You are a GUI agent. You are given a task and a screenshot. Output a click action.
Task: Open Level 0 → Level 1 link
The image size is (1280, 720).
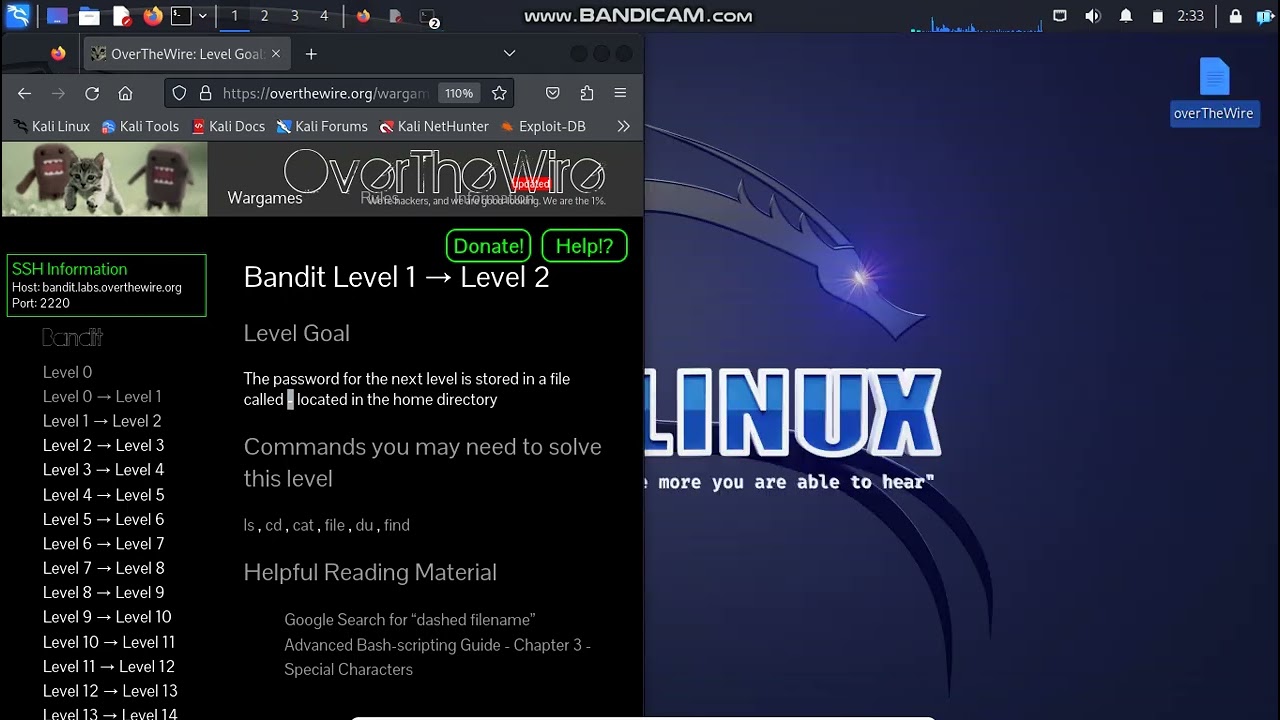point(102,396)
